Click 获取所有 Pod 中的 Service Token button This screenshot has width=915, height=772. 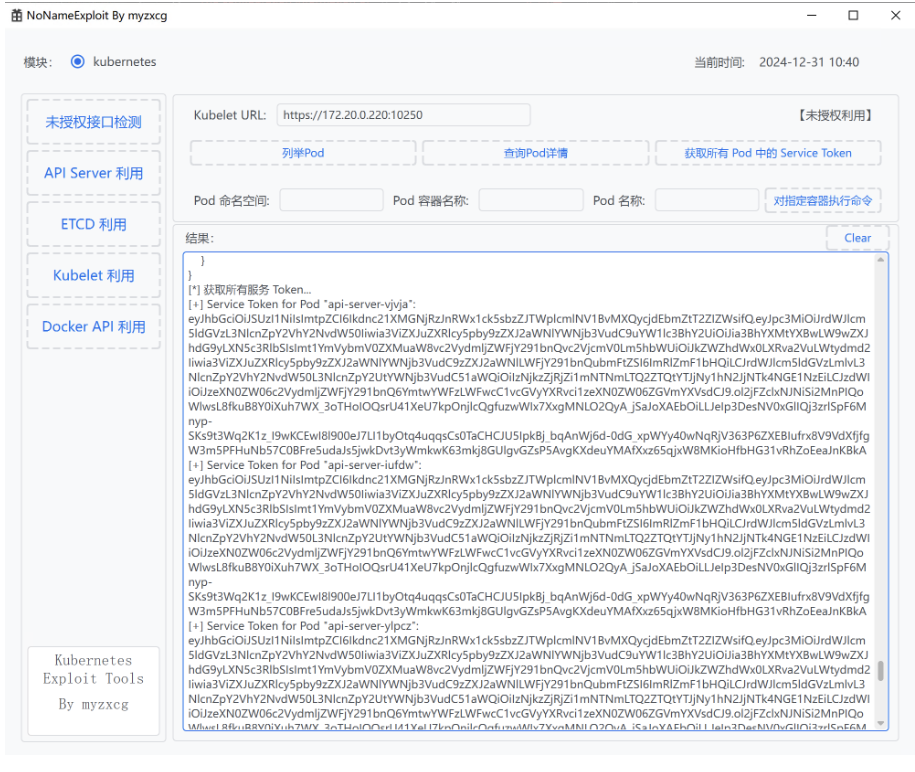point(768,153)
